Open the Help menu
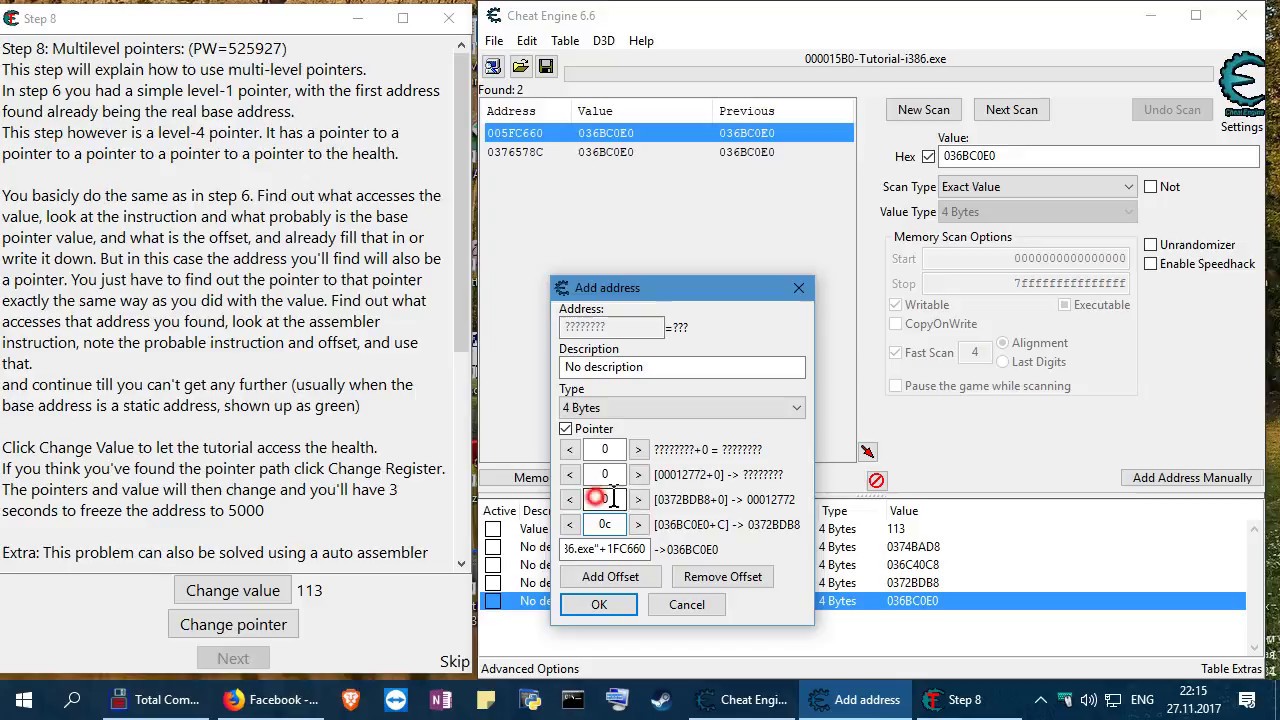 [x=641, y=41]
